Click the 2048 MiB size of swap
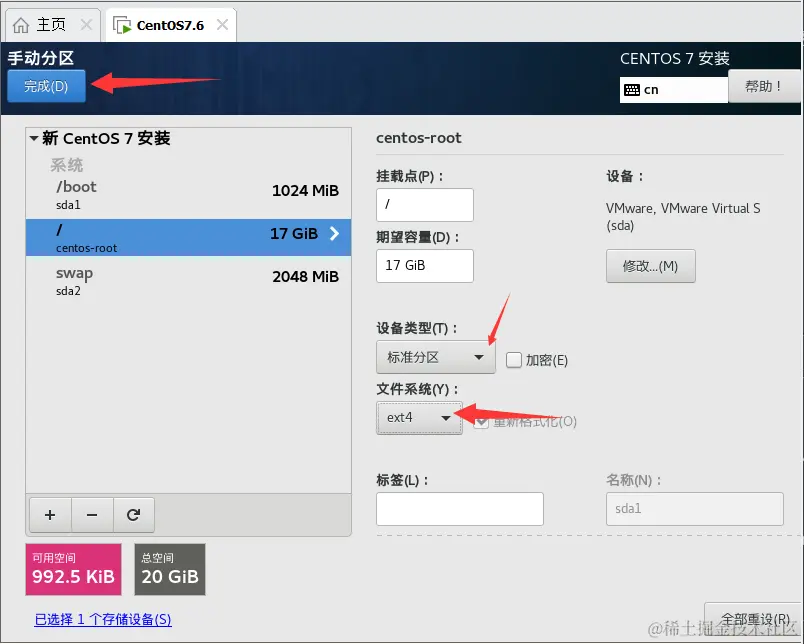The image size is (804, 644). (306, 277)
